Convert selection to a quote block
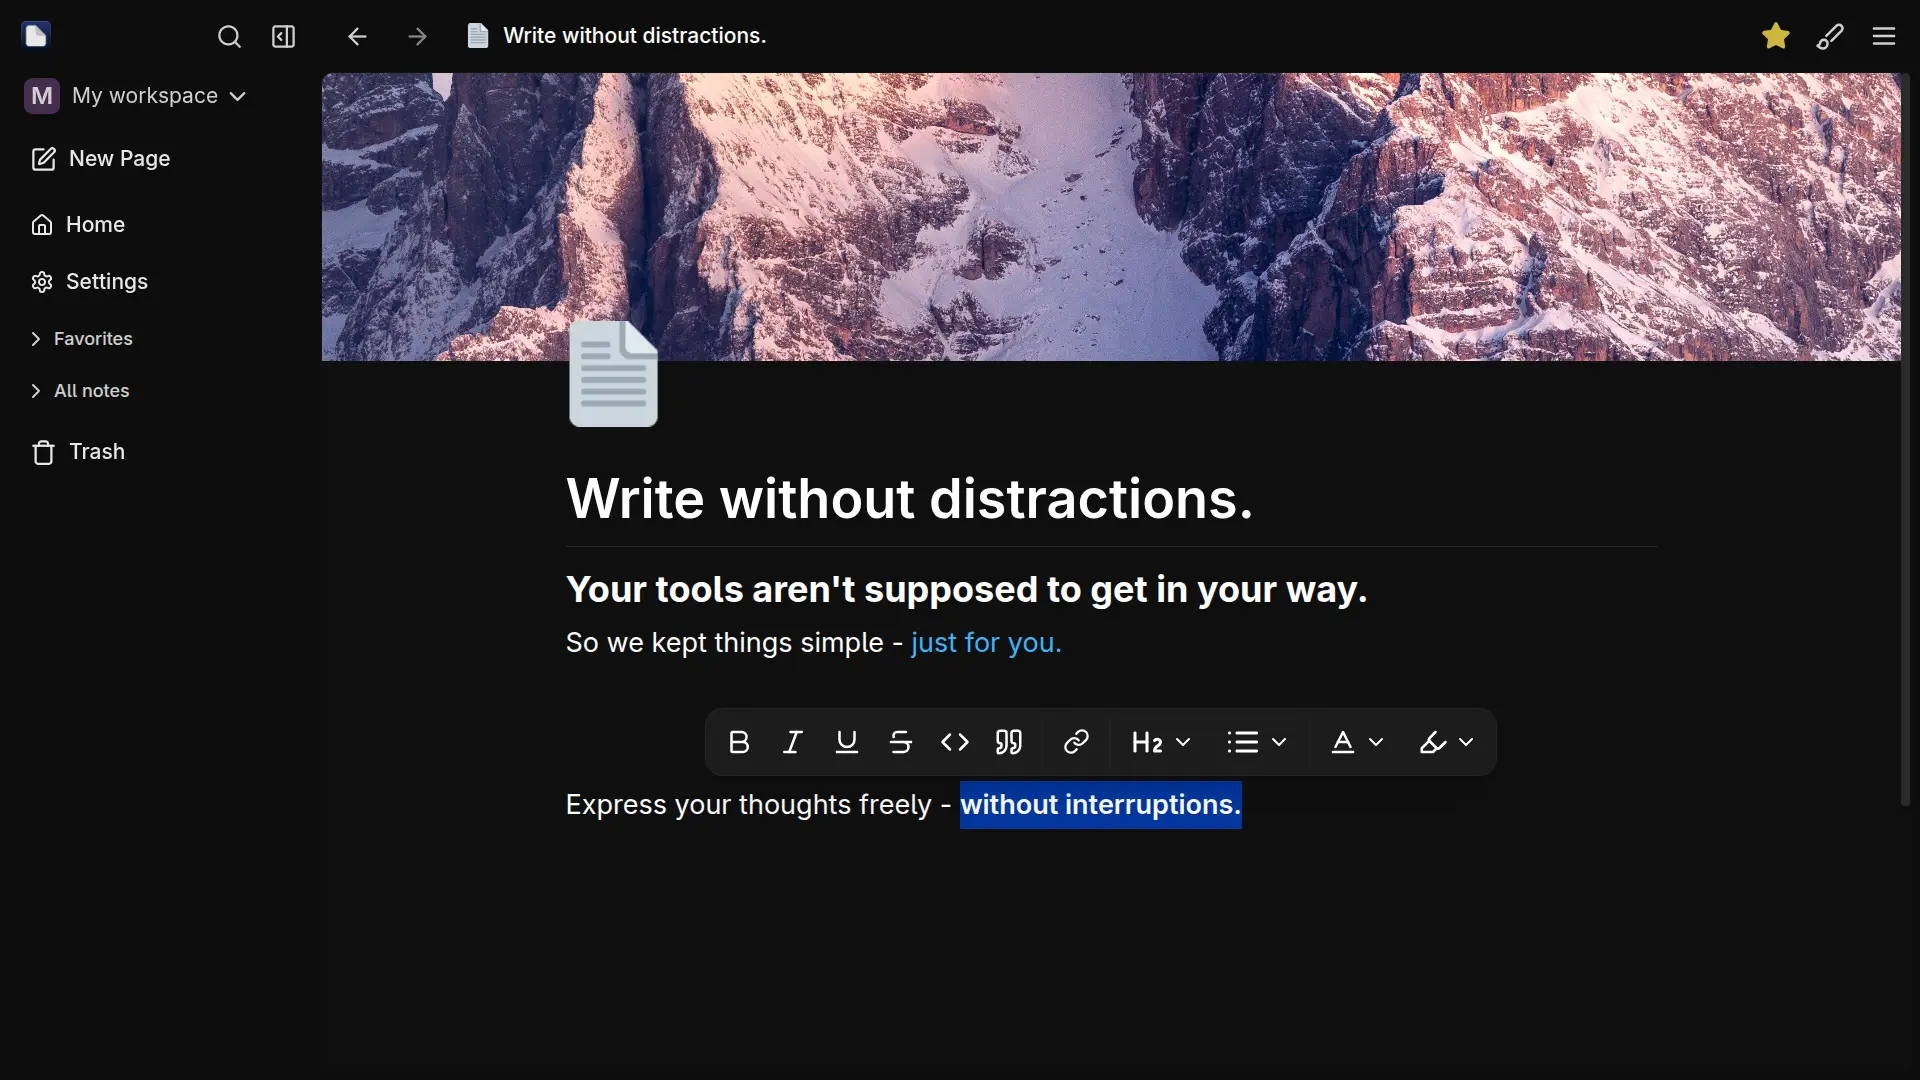This screenshot has width=1920, height=1080. pos(1009,742)
